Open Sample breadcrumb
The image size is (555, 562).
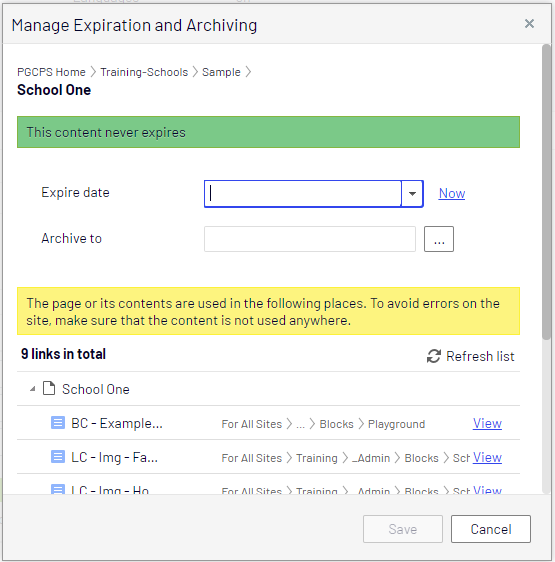[x=221, y=72]
